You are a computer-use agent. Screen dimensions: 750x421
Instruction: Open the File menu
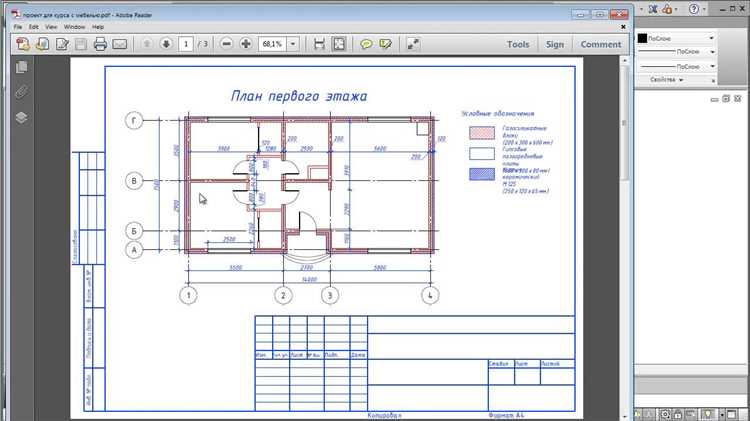18,27
